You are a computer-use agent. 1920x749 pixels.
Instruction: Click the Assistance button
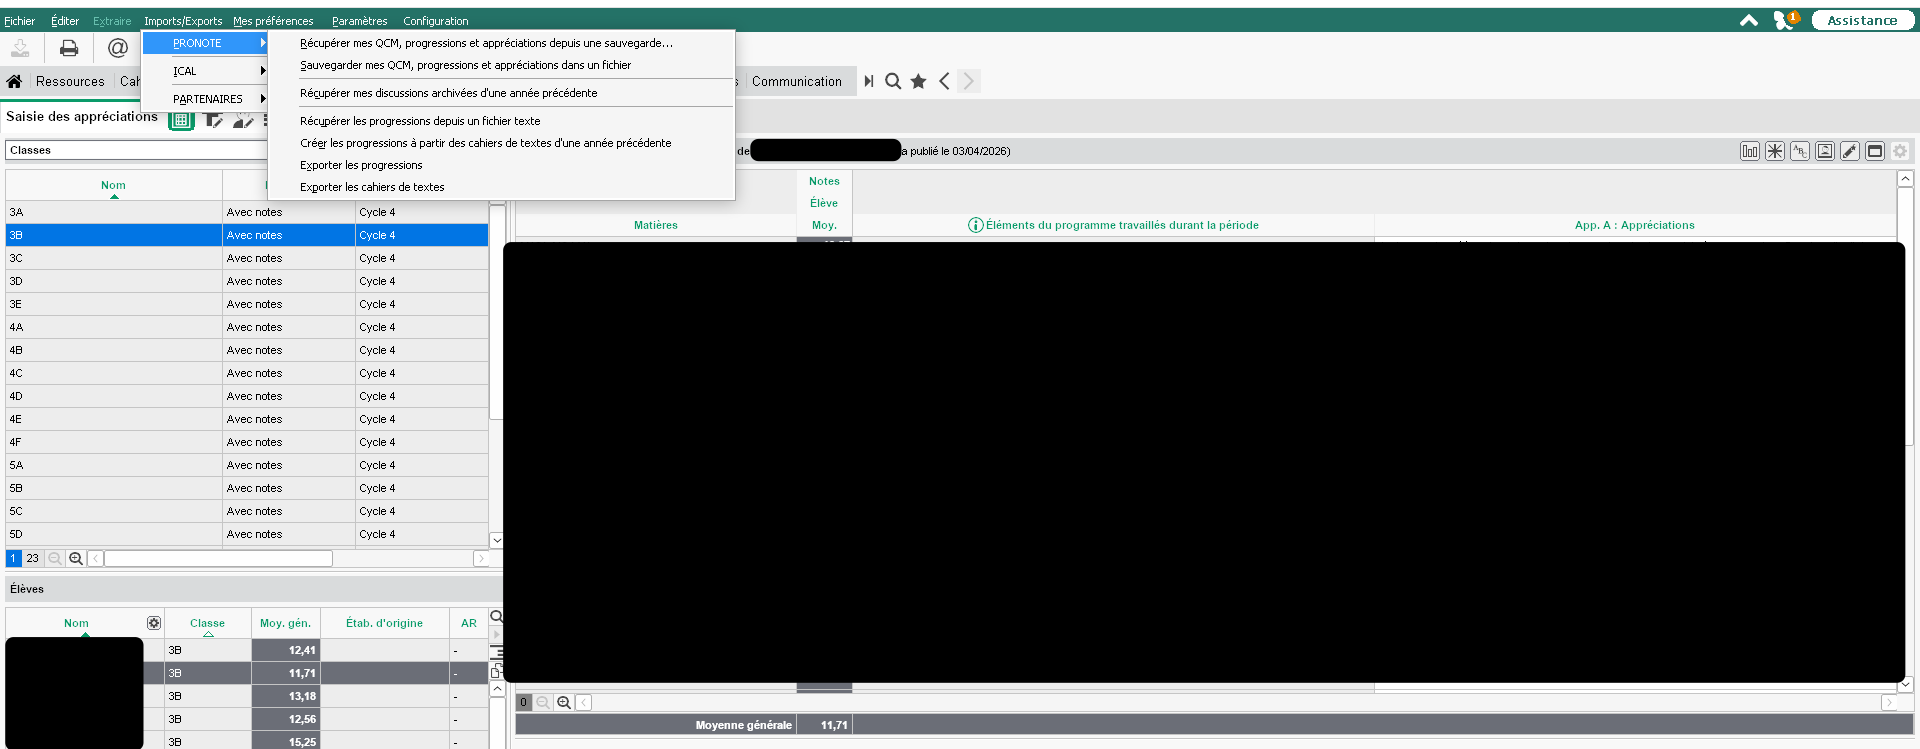click(1861, 20)
